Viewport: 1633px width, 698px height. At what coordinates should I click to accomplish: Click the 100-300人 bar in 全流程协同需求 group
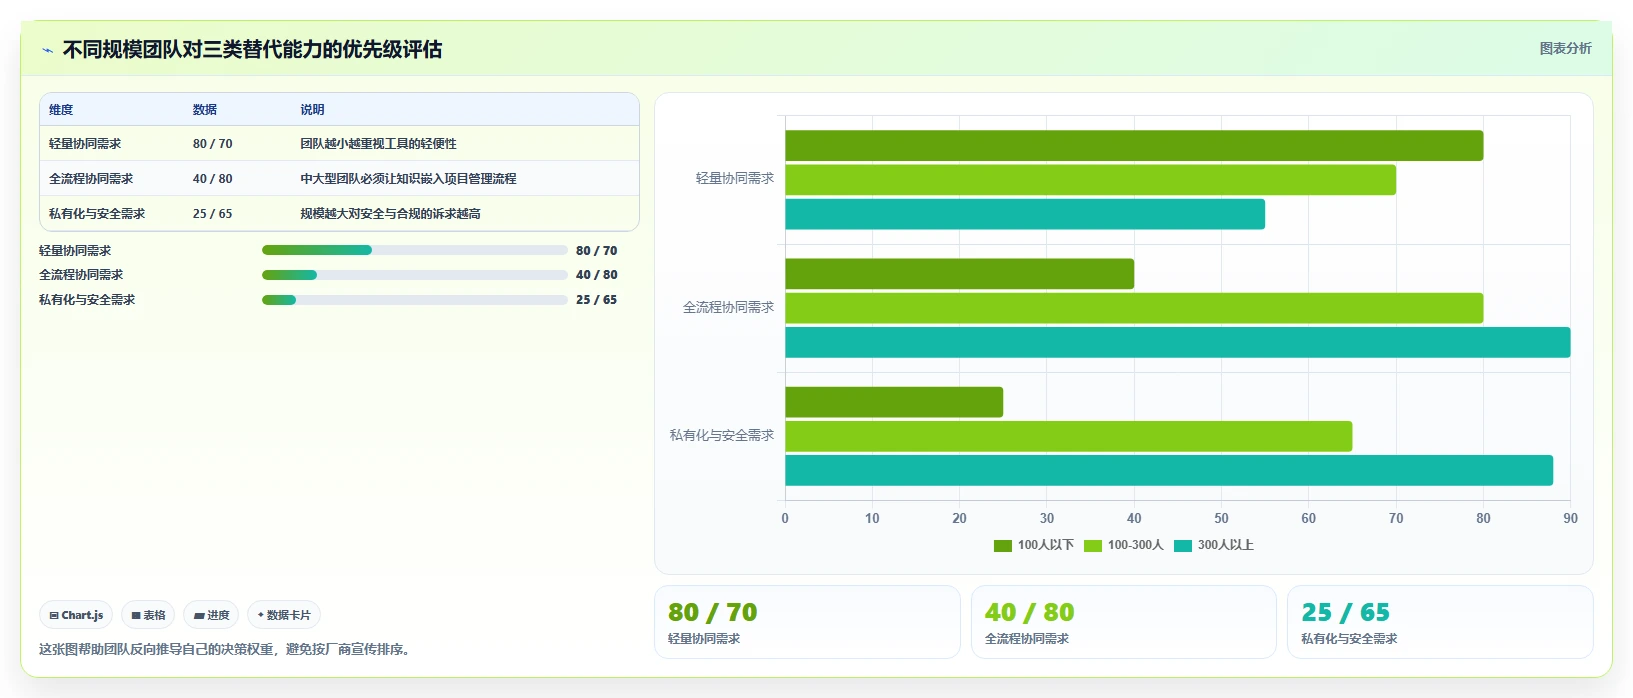pos(1134,308)
